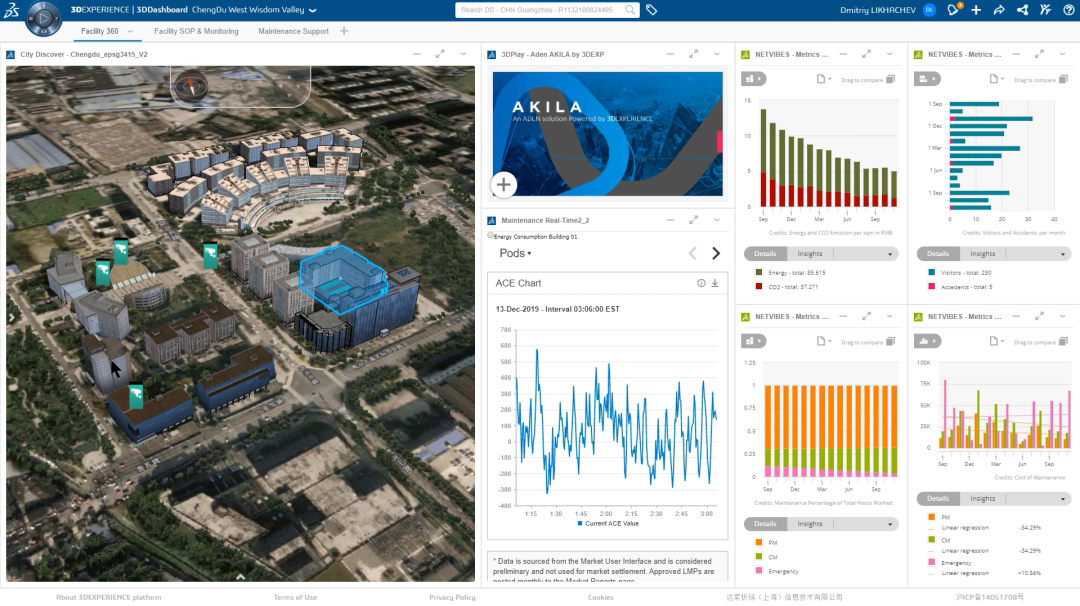Go to next pod with right arrow

716,253
